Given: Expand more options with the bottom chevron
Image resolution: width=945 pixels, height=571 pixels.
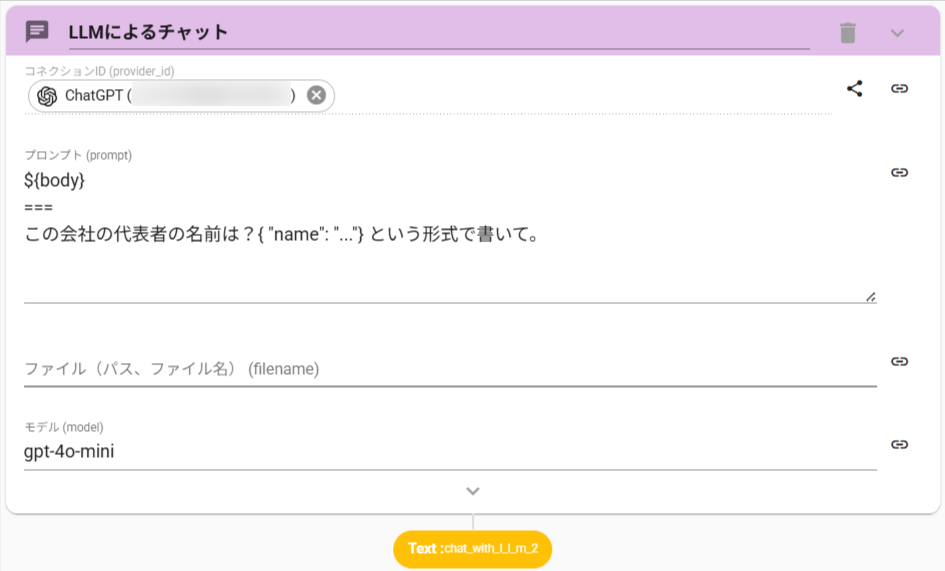Looking at the screenshot, I should pyautogui.click(x=473, y=491).
